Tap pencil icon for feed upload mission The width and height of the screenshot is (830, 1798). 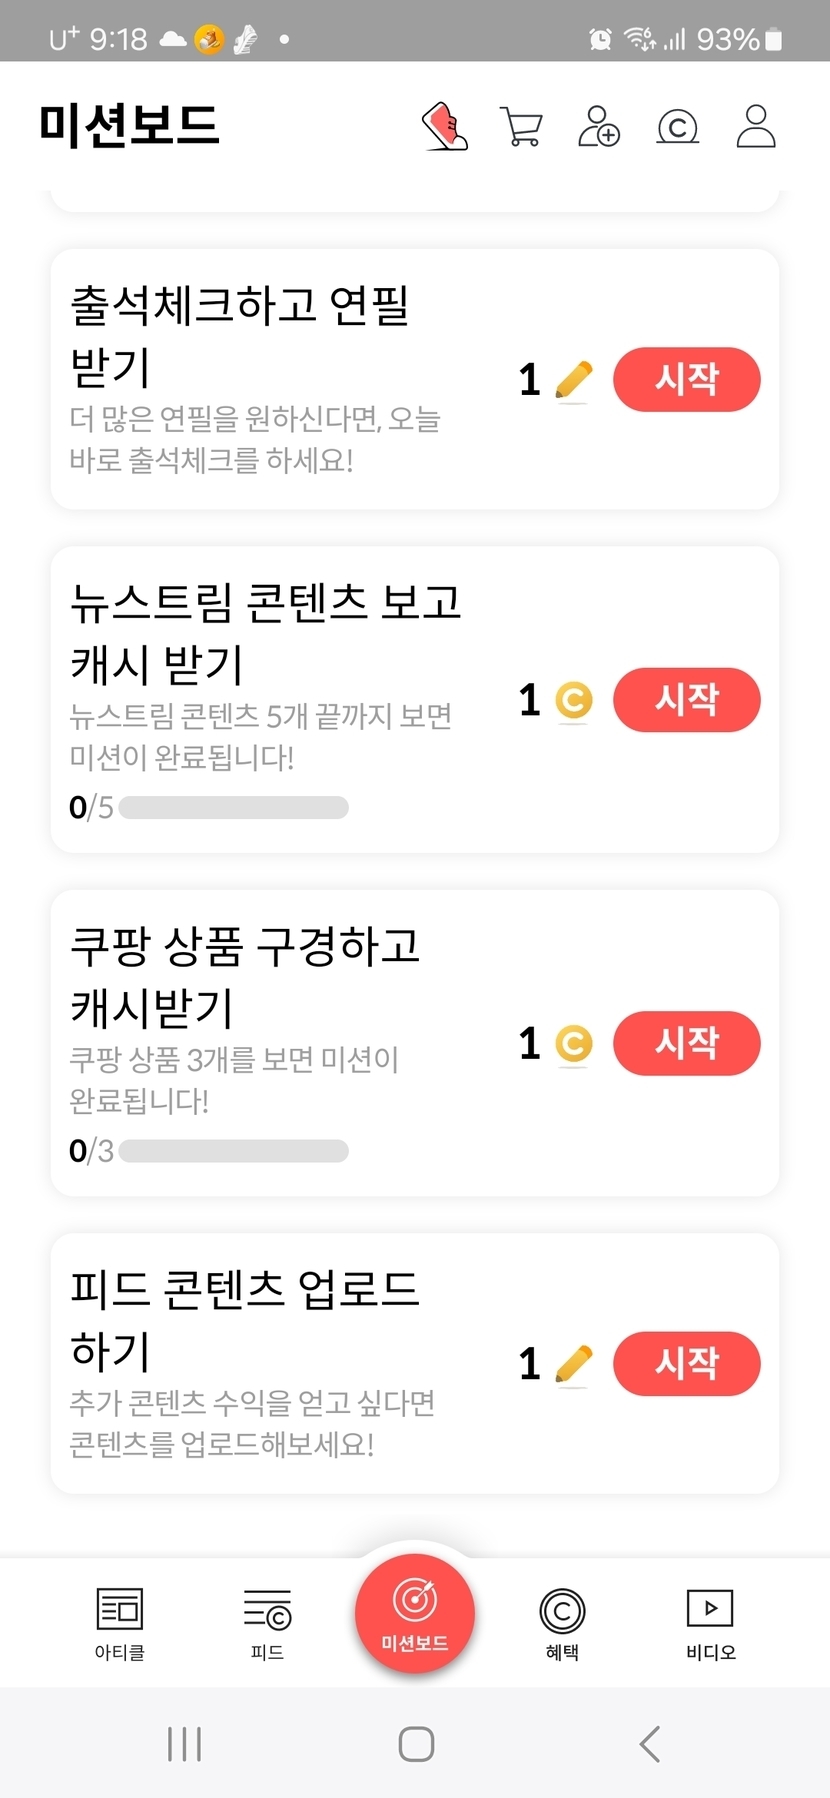click(x=573, y=1364)
